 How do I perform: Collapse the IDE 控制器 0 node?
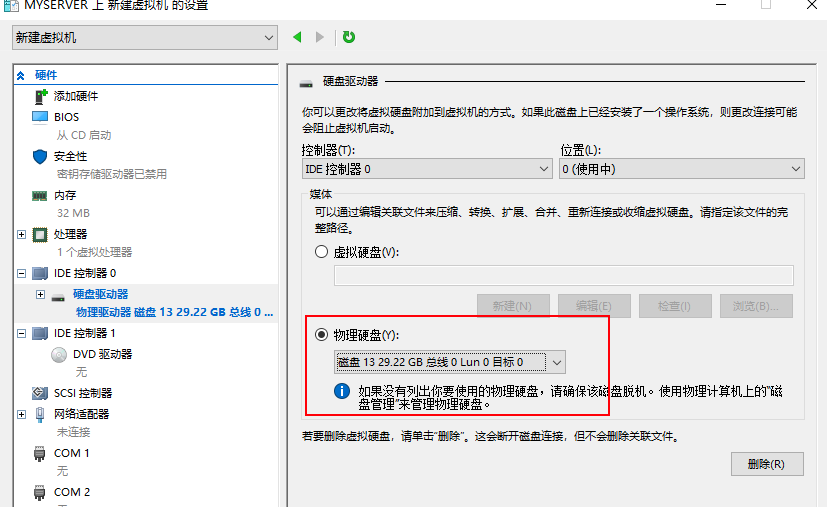click(22, 273)
